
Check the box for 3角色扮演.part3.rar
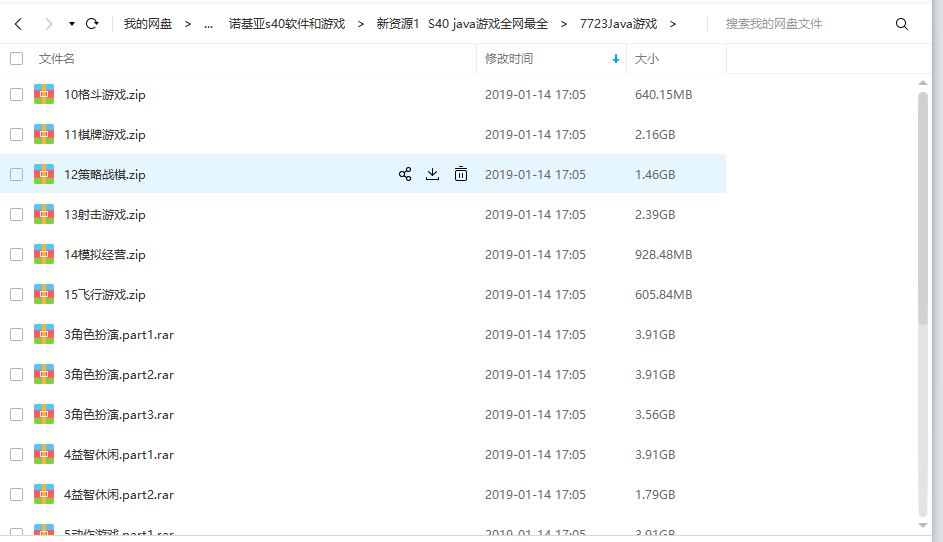(x=17, y=414)
